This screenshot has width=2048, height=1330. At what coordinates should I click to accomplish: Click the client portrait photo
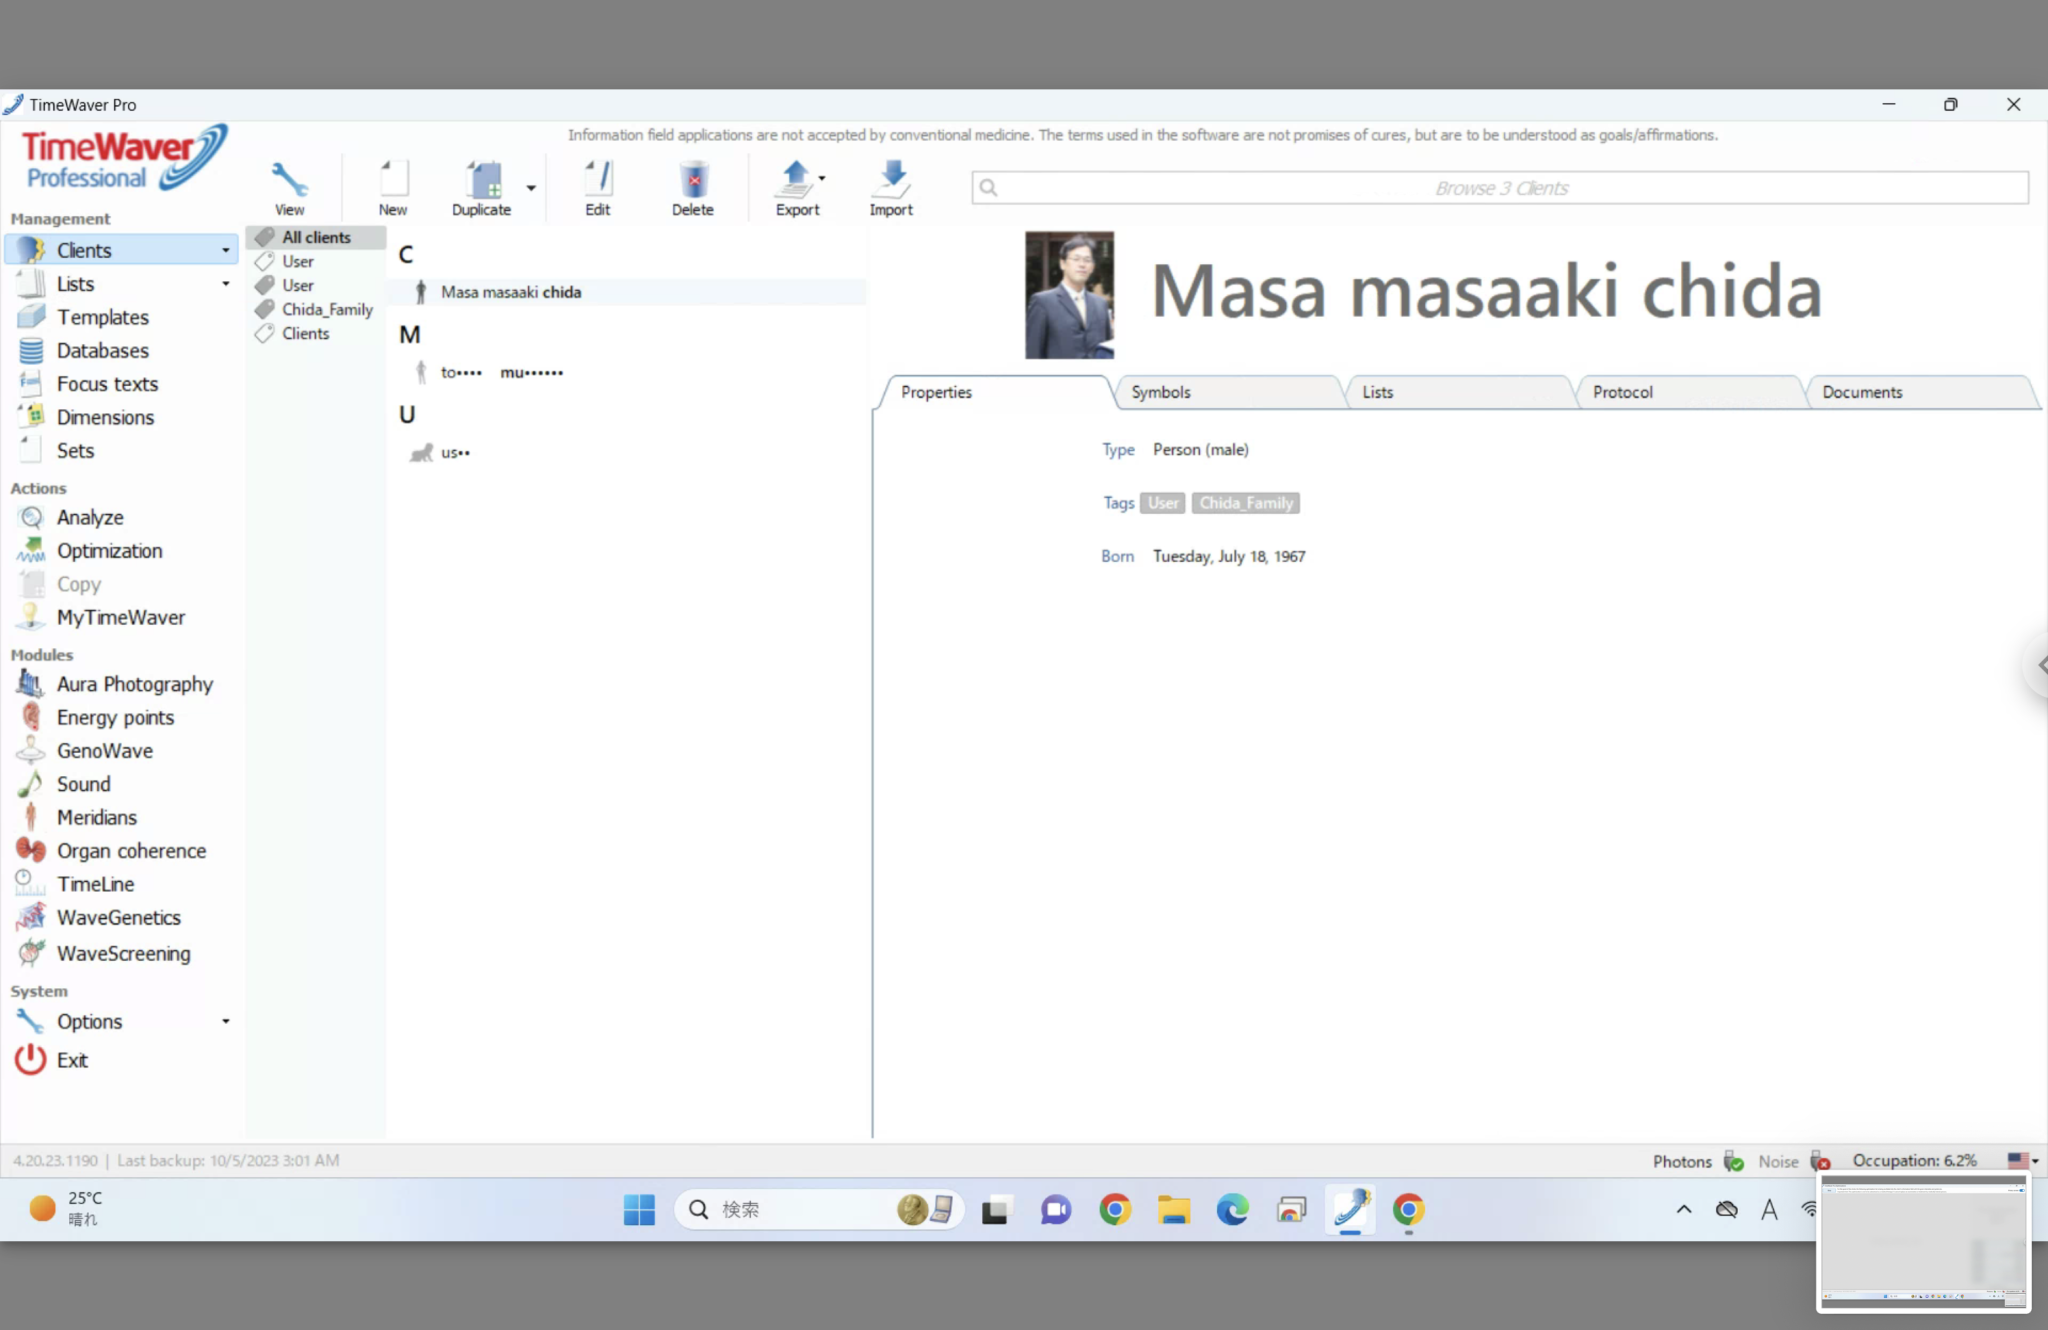pos(1069,295)
